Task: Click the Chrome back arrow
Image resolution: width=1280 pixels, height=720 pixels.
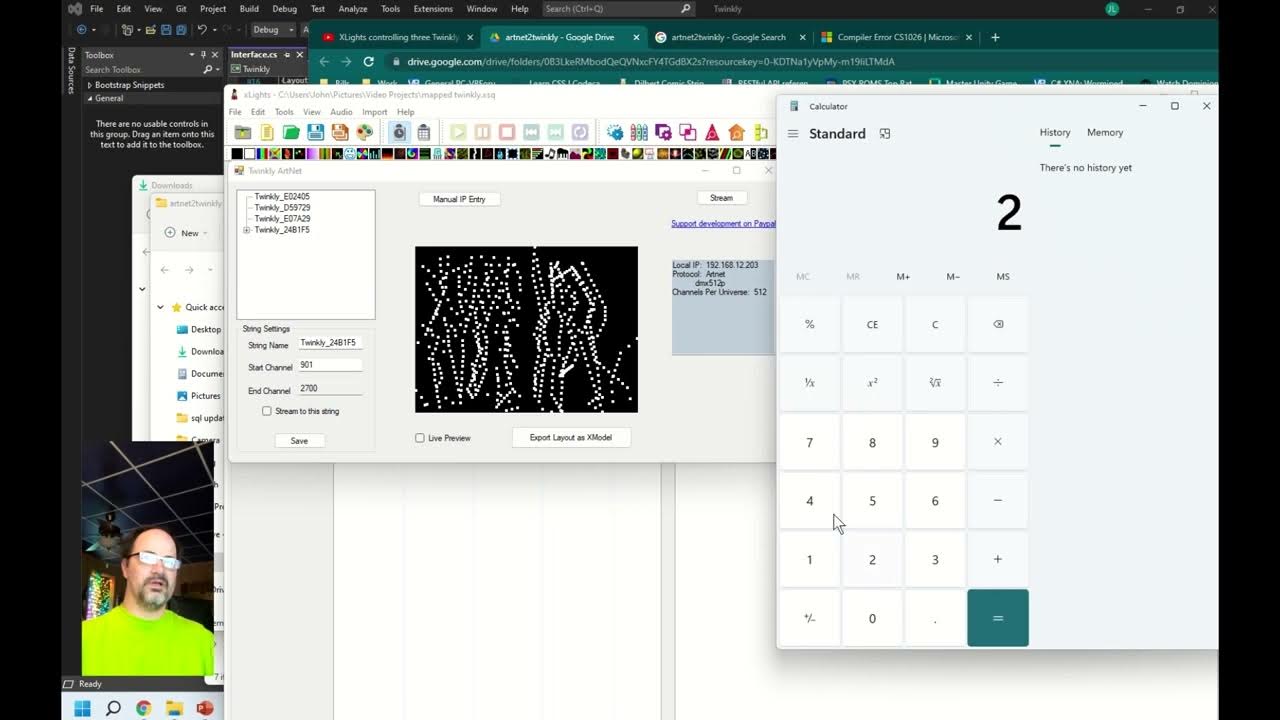Action: pos(324,61)
